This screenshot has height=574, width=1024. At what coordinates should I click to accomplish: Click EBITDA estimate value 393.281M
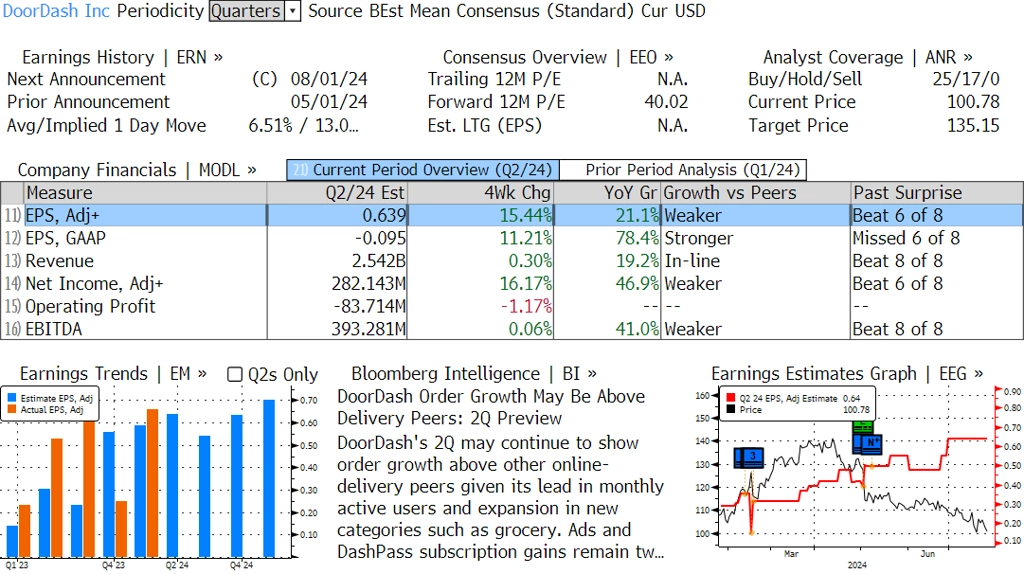coord(368,329)
